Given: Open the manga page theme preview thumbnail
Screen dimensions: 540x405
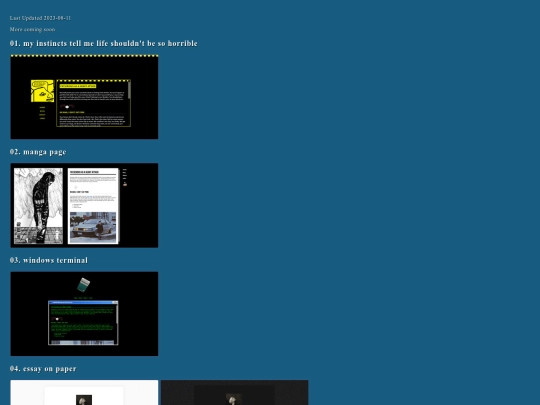Looking at the screenshot, I should tap(84, 205).
